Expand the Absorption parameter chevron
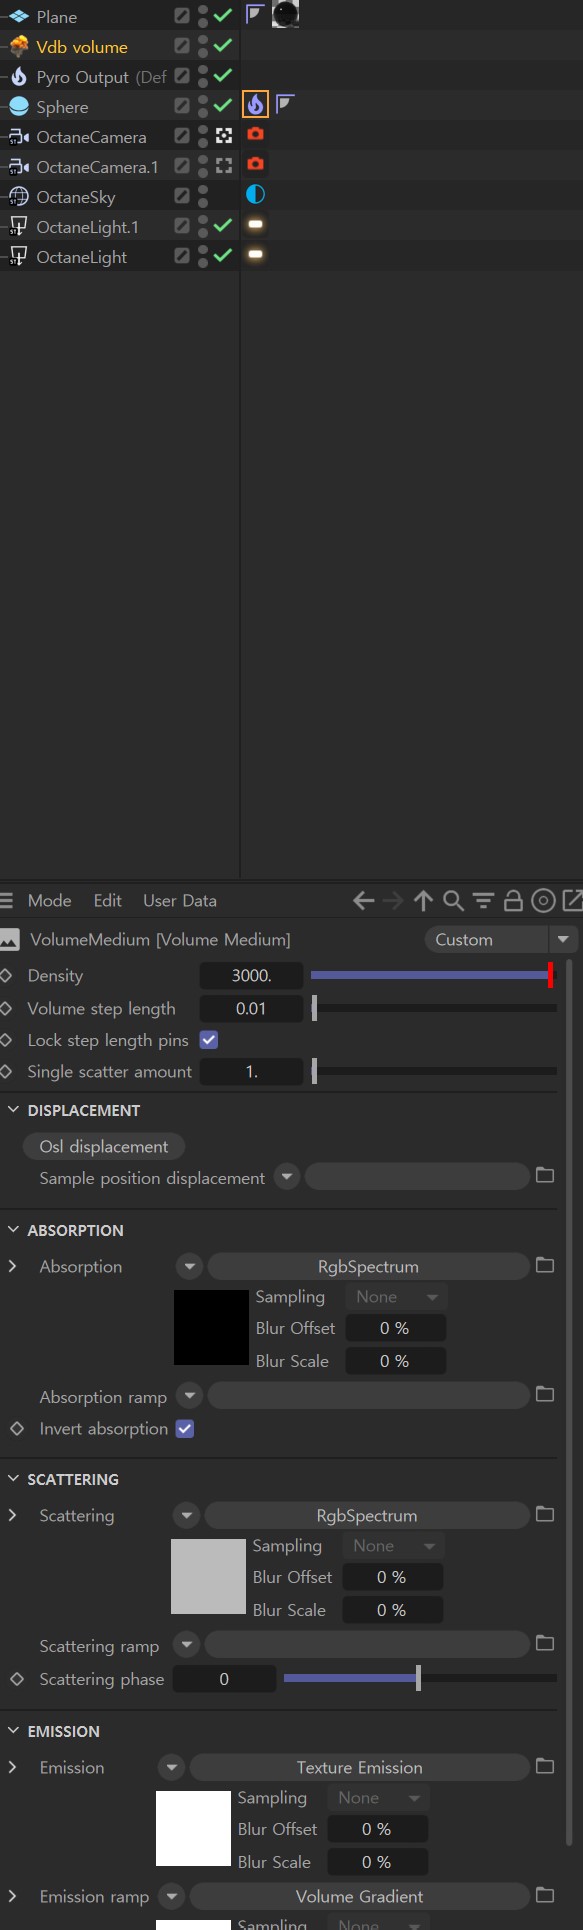 pyautogui.click(x=12, y=1266)
